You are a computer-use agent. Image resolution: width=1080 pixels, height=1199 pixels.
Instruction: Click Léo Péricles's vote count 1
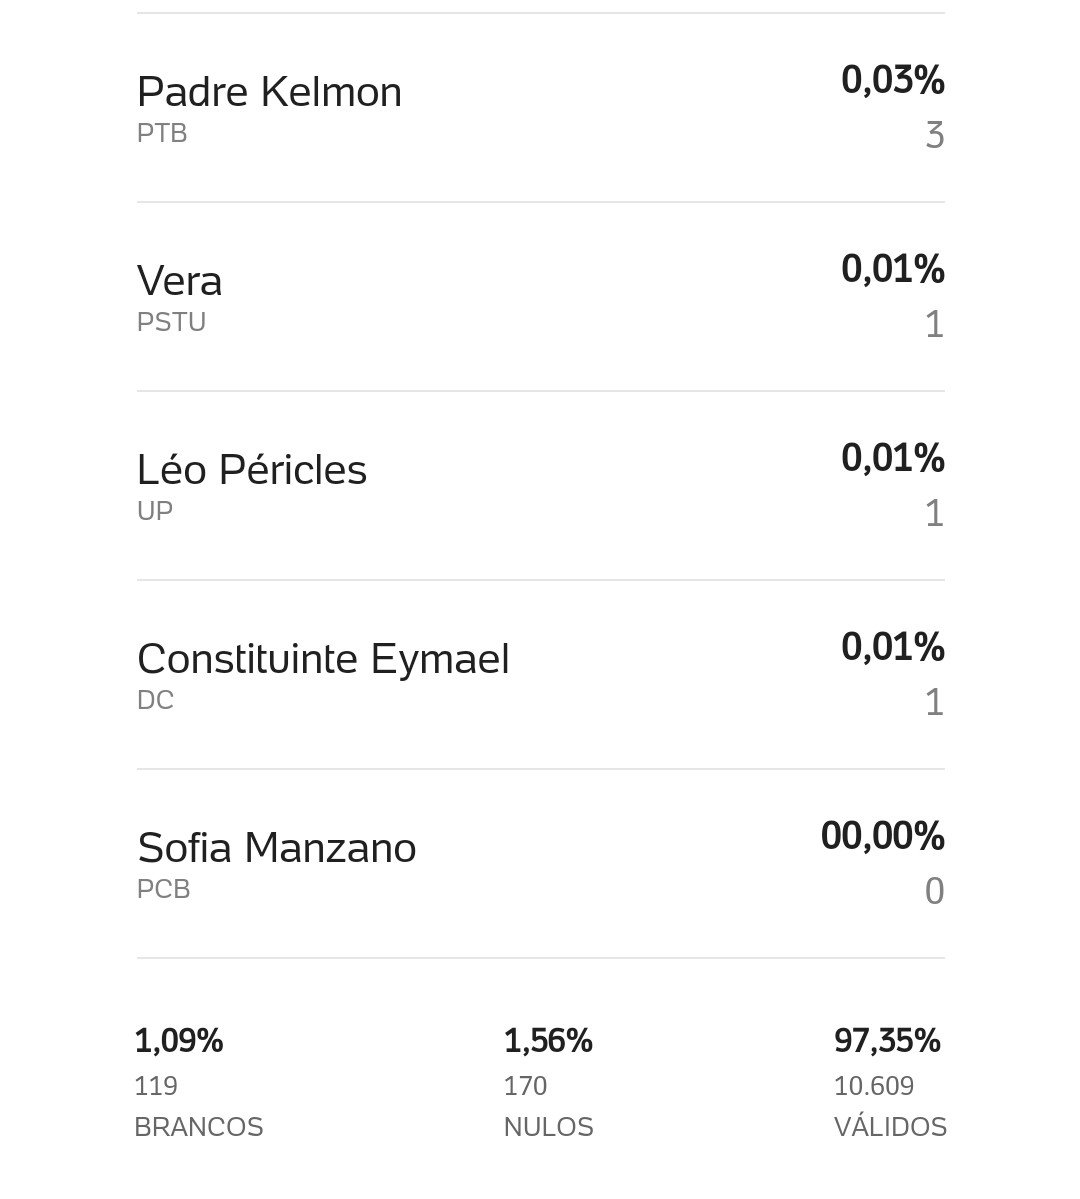point(935,513)
